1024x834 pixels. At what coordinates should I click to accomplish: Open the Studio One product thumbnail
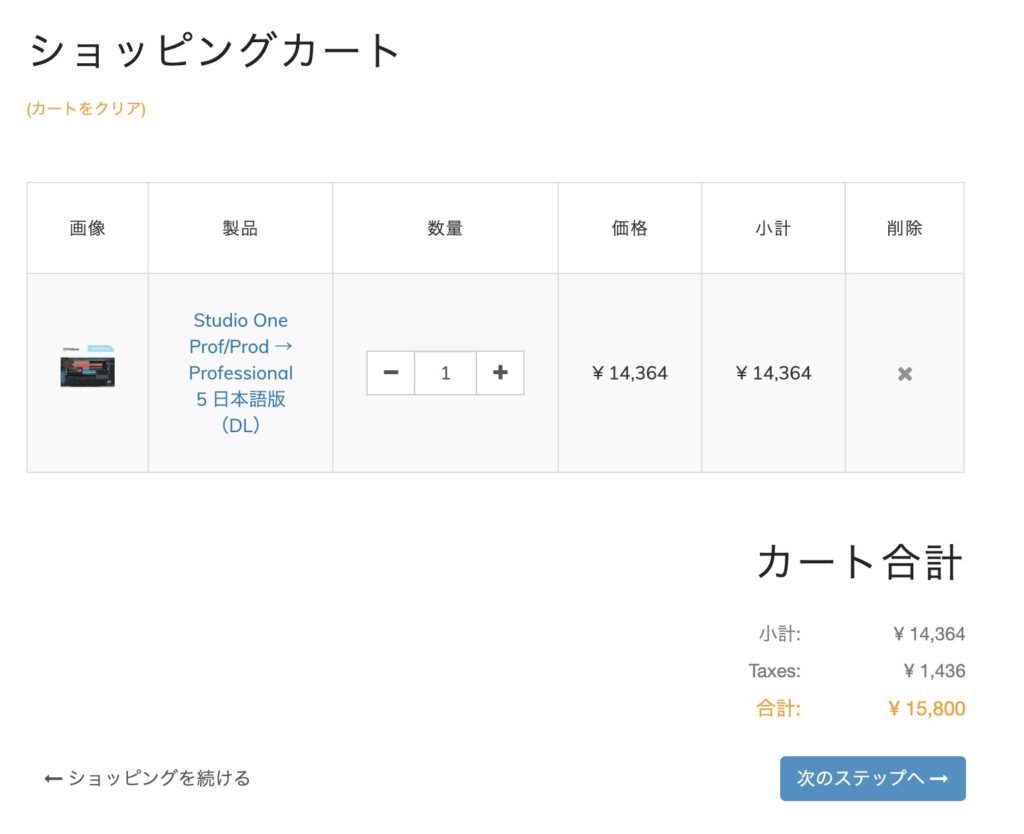[87, 367]
